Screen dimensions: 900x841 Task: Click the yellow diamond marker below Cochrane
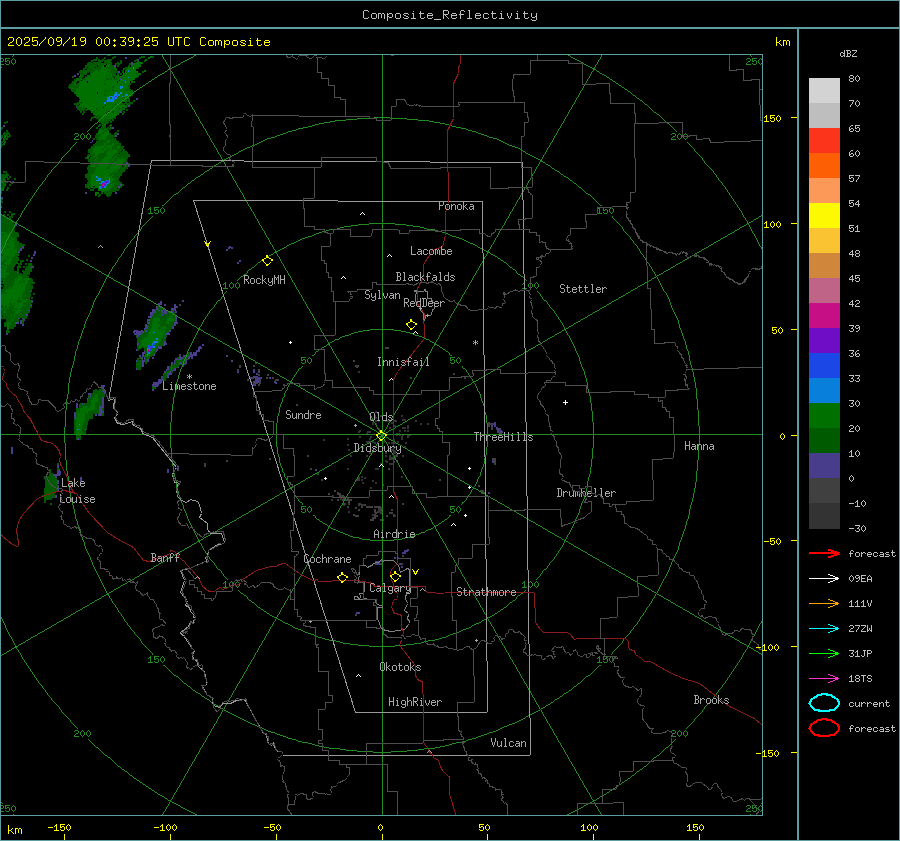342,578
